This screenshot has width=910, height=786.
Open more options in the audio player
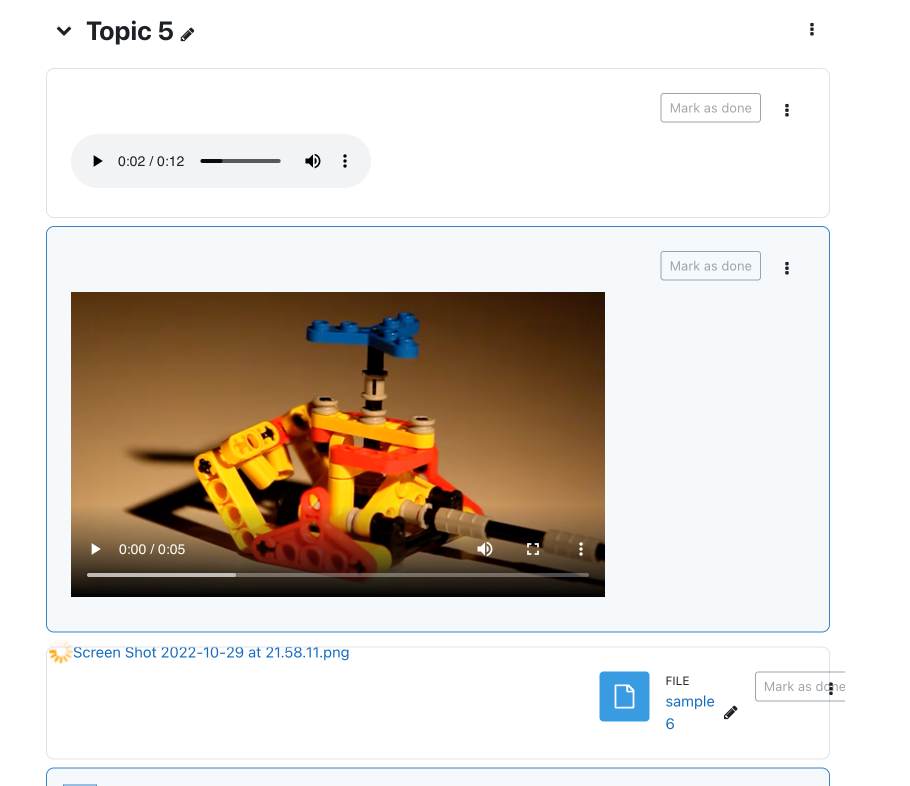pos(345,161)
